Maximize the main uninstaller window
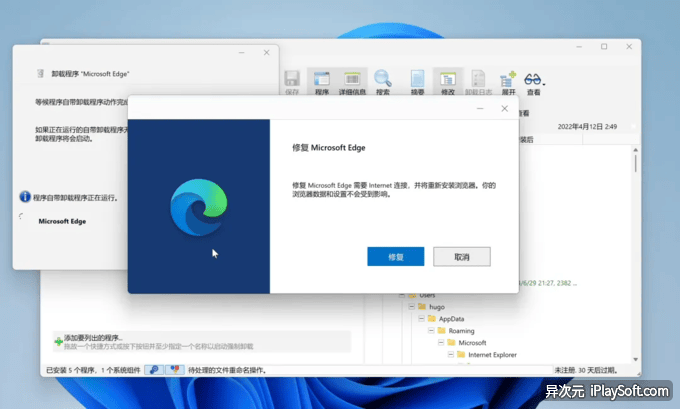Viewport: 680px width, 409px height. pyautogui.click(x=604, y=46)
